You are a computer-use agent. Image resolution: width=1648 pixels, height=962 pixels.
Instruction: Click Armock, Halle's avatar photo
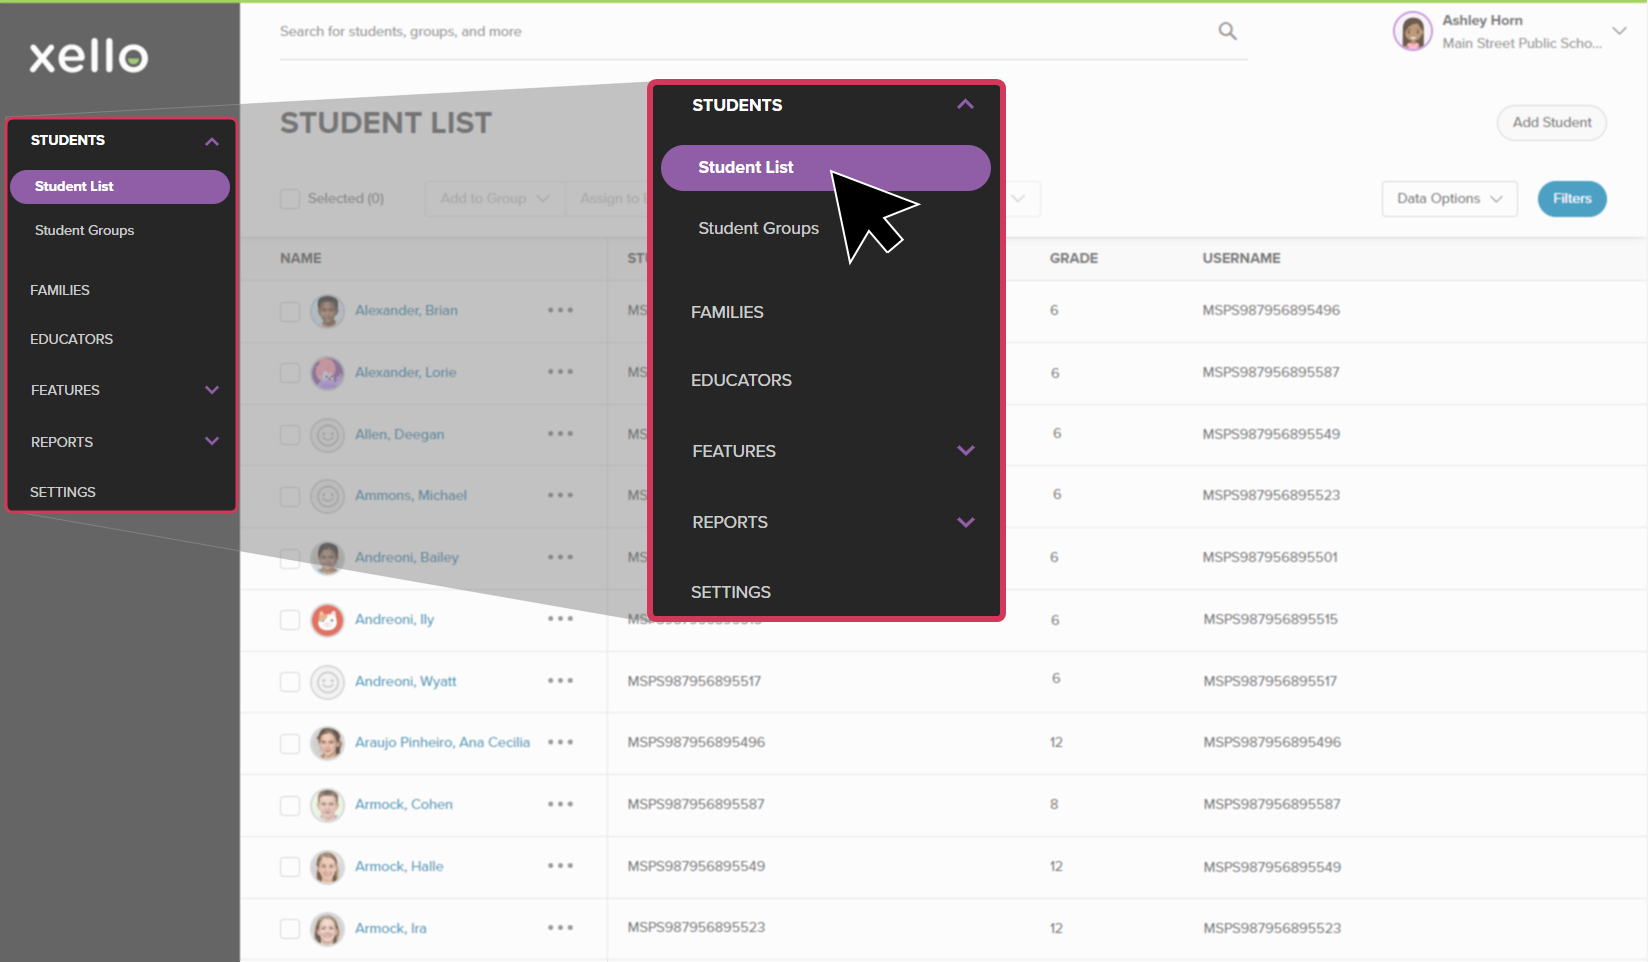pyautogui.click(x=327, y=867)
